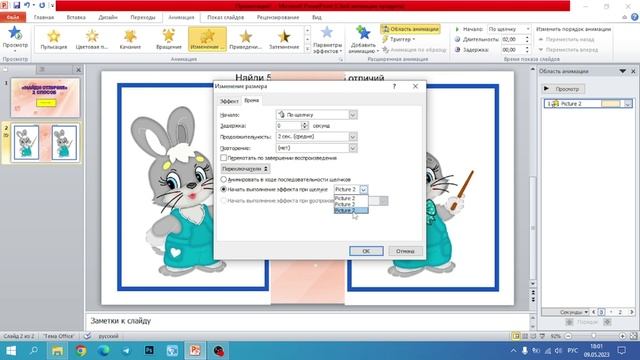This screenshot has height=360, width=640.
Task: Switch to Slide Sorter view icon
Action: tap(525, 336)
